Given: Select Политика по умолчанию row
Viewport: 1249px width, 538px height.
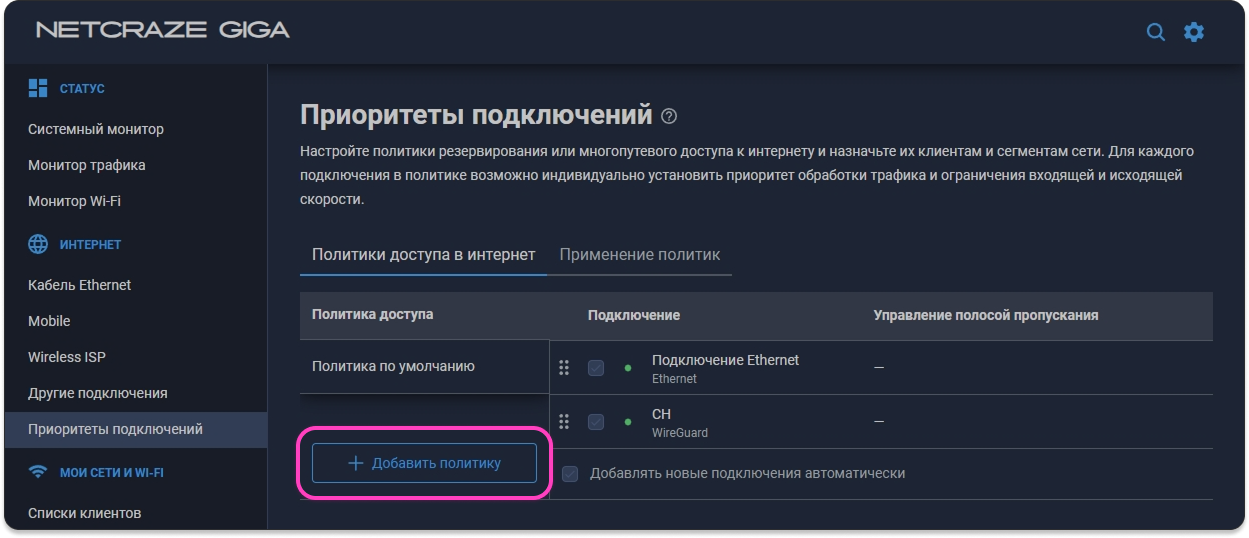Looking at the screenshot, I should (x=393, y=366).
